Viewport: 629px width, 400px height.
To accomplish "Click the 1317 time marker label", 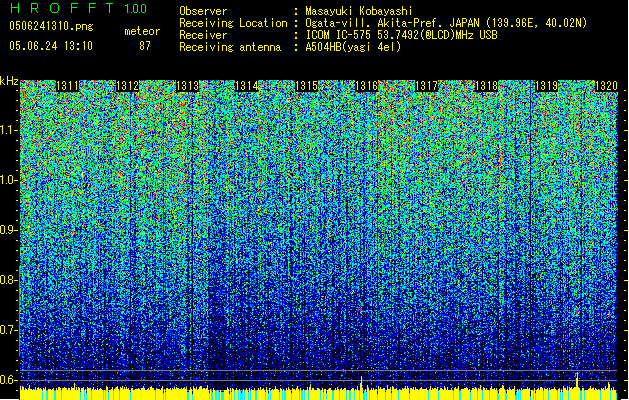I will [x=426, y=86].
